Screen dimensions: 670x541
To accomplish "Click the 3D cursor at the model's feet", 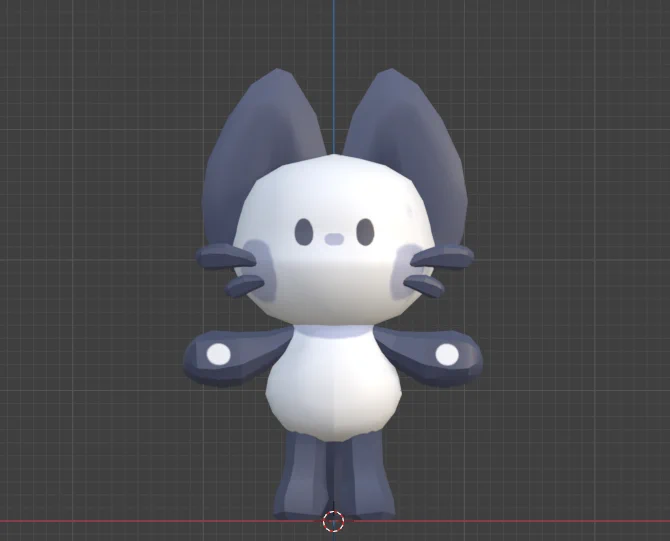I will pos(333,521).
